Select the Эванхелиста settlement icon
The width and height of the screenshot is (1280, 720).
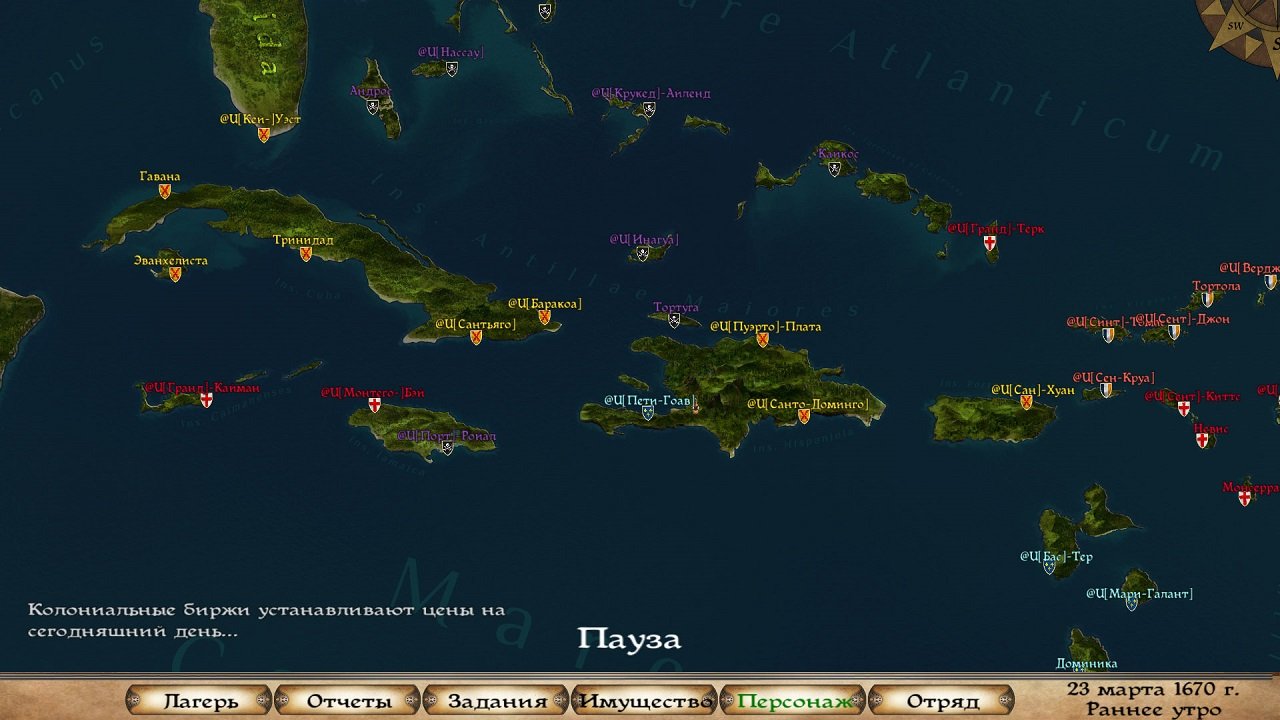pos(175,274)
